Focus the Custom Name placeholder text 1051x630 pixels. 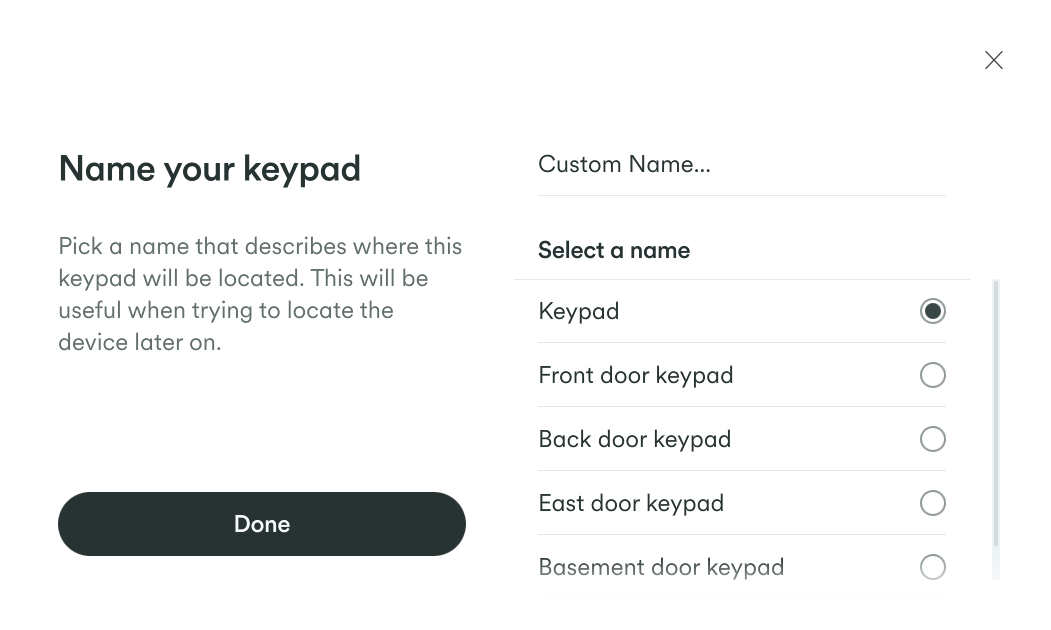click(x=624, y=164)
